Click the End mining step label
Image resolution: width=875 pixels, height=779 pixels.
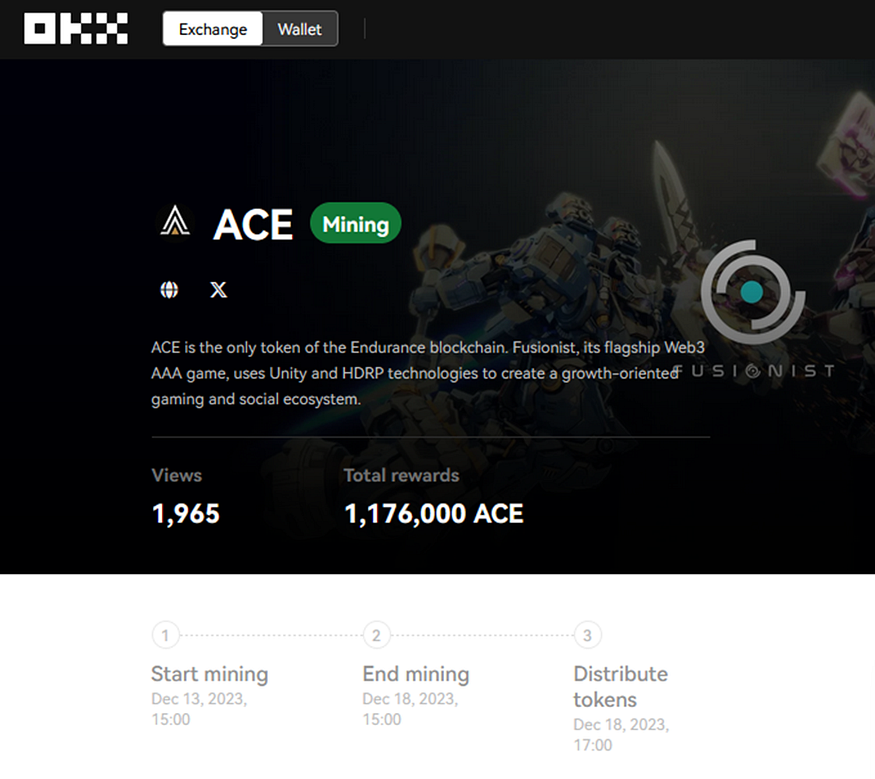pyautogui.click(x=416, y=674)
